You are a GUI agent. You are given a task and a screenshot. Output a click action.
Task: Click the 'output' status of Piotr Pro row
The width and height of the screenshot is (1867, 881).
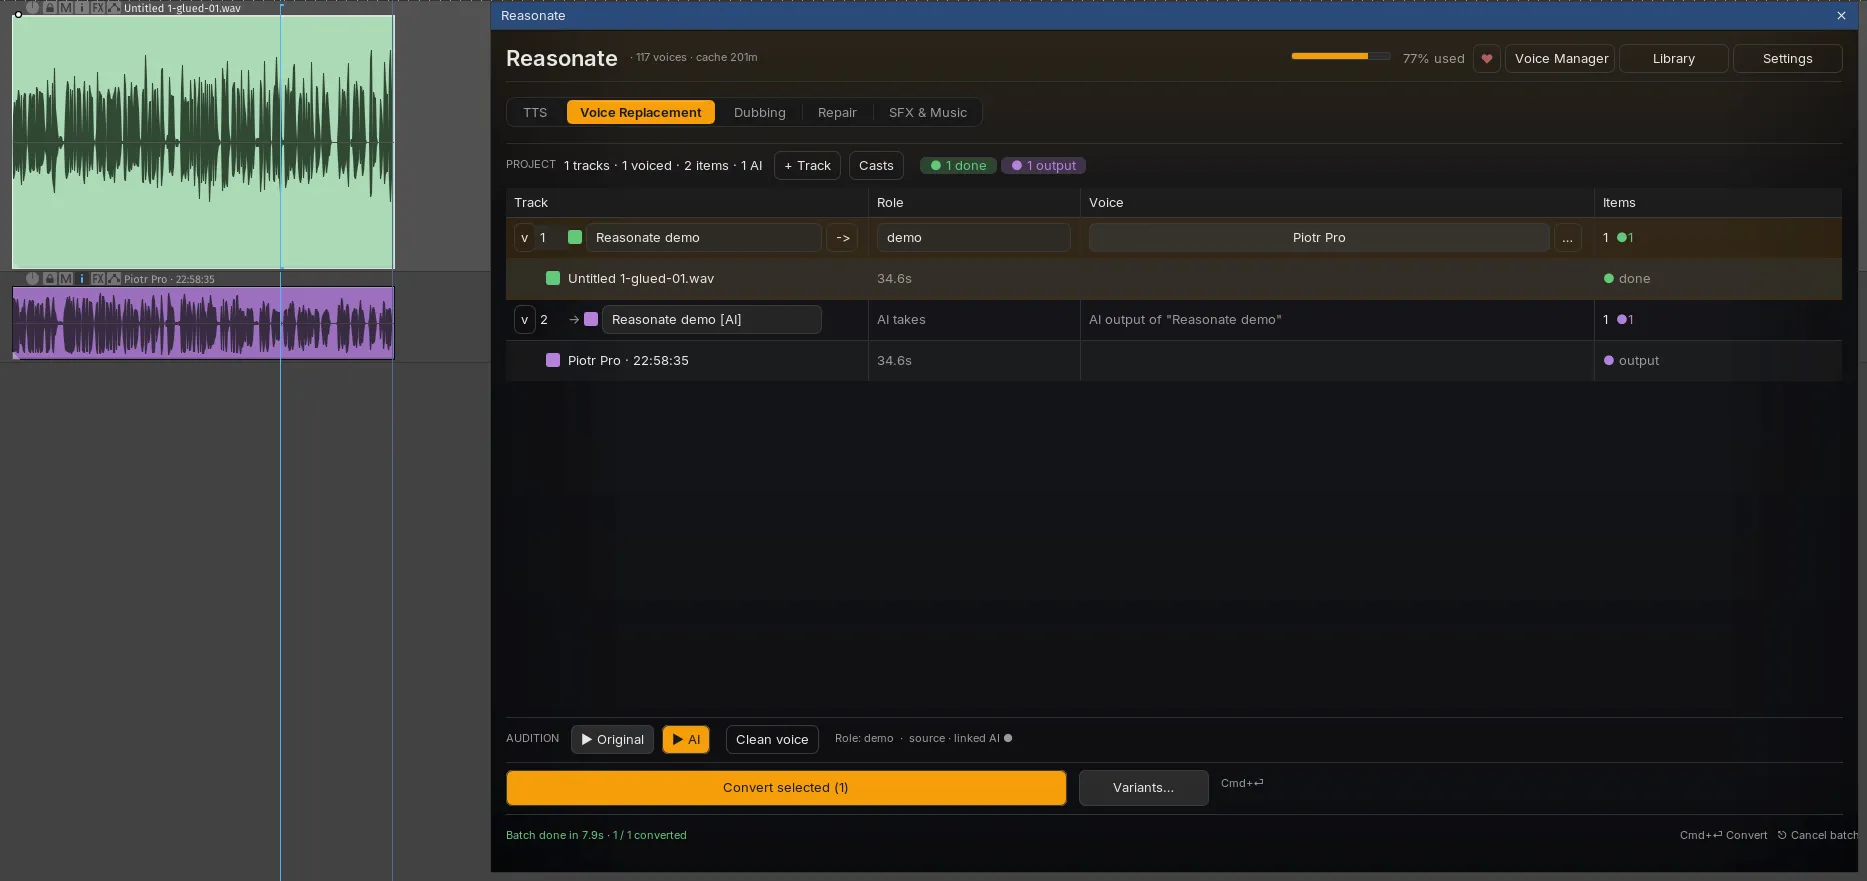click(x=1631, y=360)
